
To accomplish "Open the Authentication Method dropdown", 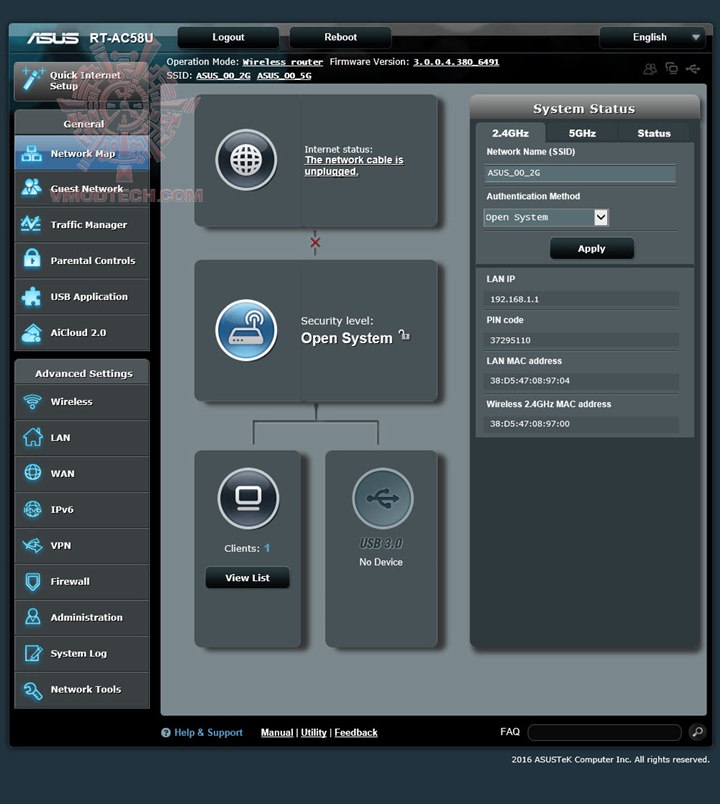I will (x=546, y=217).
